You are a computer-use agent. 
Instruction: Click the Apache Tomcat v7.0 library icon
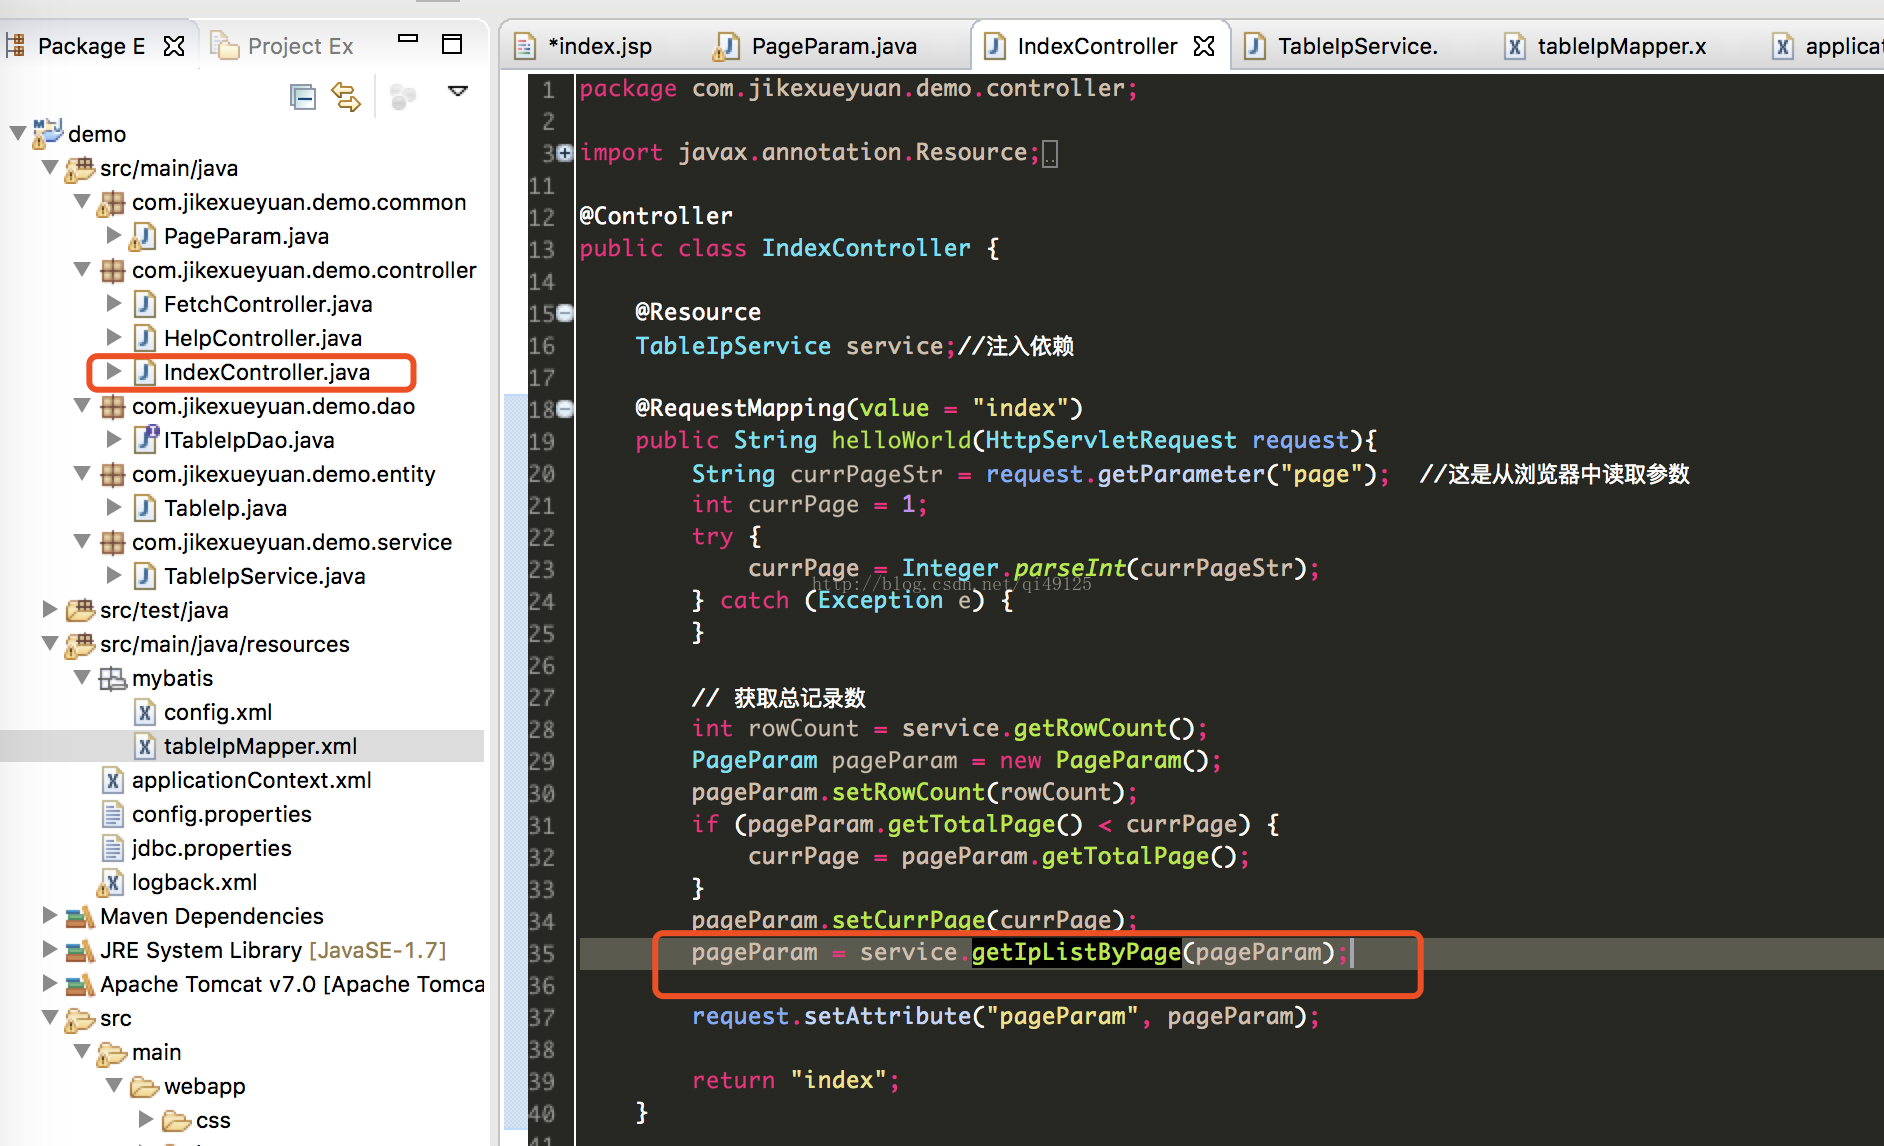pos(80,984)
